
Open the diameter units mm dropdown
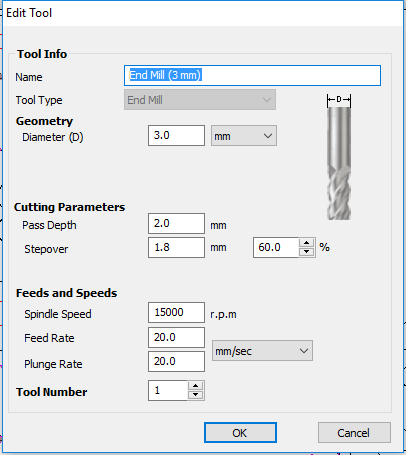point(244,136)
